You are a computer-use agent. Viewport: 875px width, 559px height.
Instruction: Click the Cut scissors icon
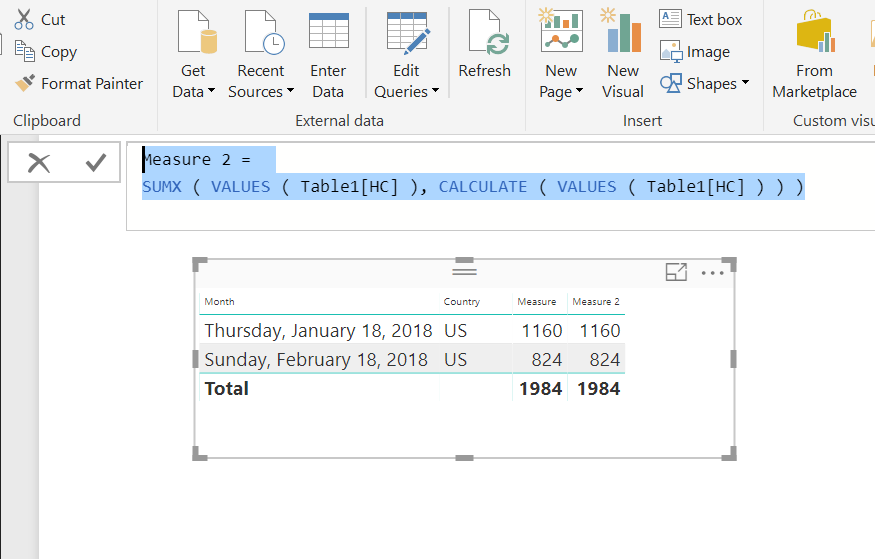click(x=24, y=20)
